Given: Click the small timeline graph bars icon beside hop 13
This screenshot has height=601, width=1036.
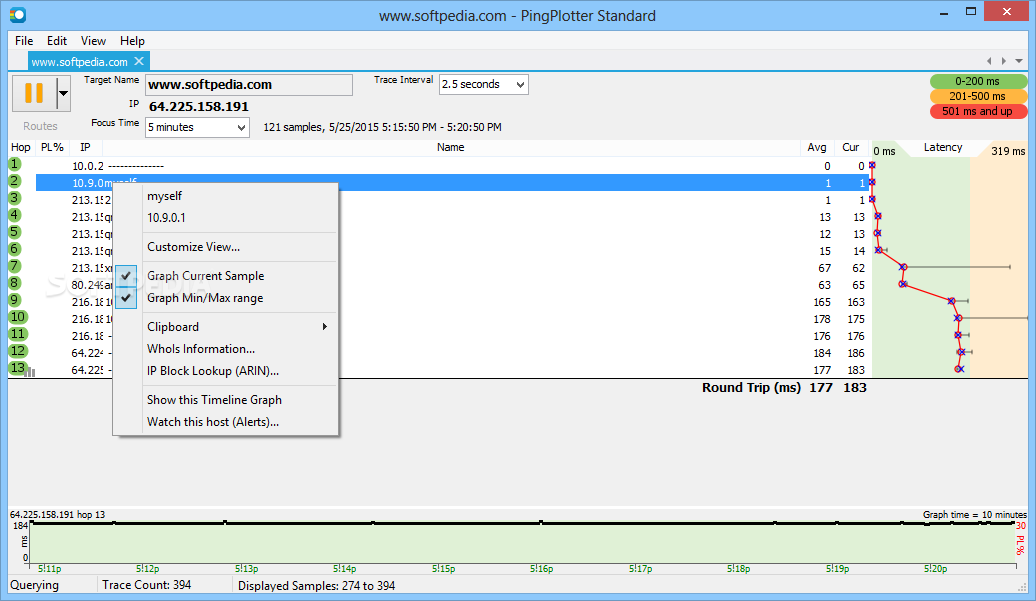Looking at the screenshot, I should [x=30, y=372].
